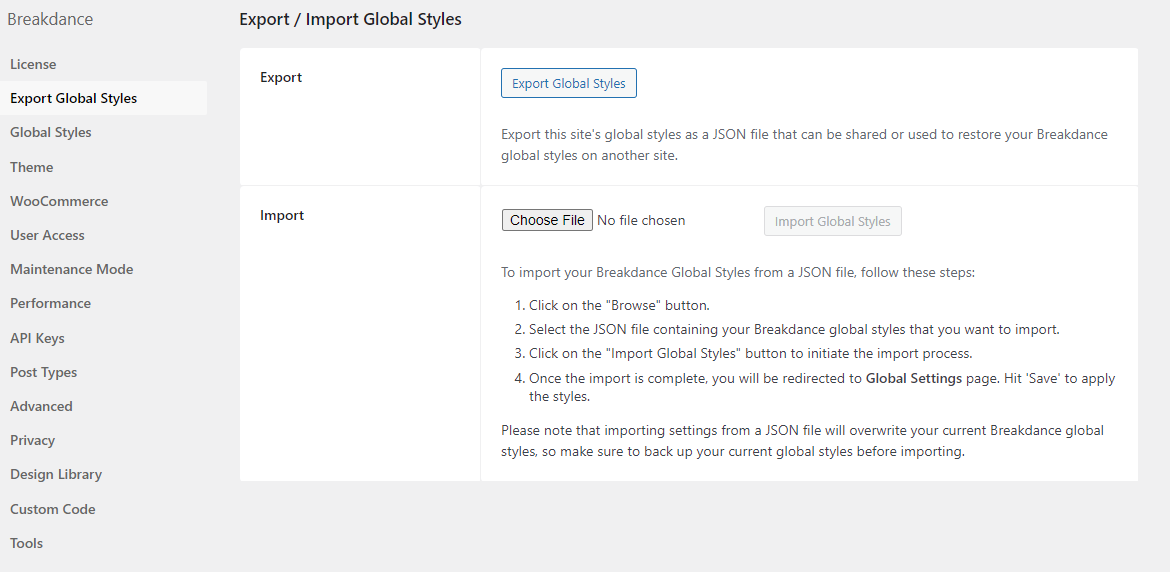Click the step 'Click on the "Browse" button.'

coord(619,305)
